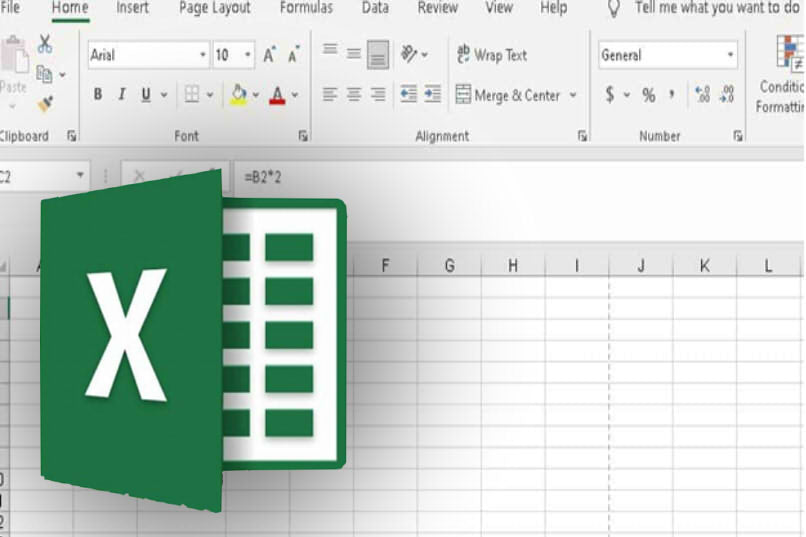The width and height of the screenshot is (806, 537).
Task: Click the Paste clipboard icon
Action: tap(14, 55)
